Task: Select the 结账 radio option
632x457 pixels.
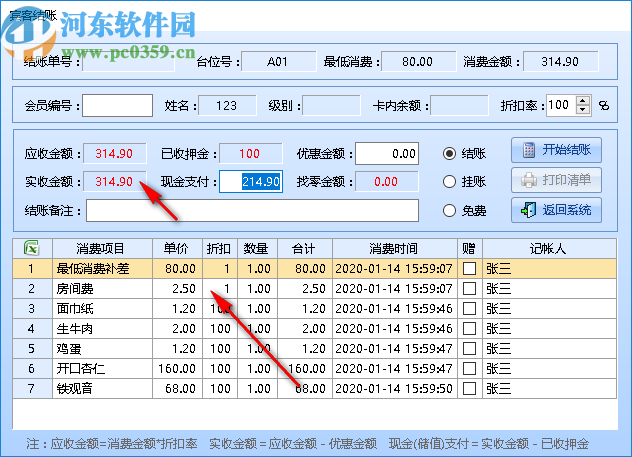Action: (x=449, y=154)
